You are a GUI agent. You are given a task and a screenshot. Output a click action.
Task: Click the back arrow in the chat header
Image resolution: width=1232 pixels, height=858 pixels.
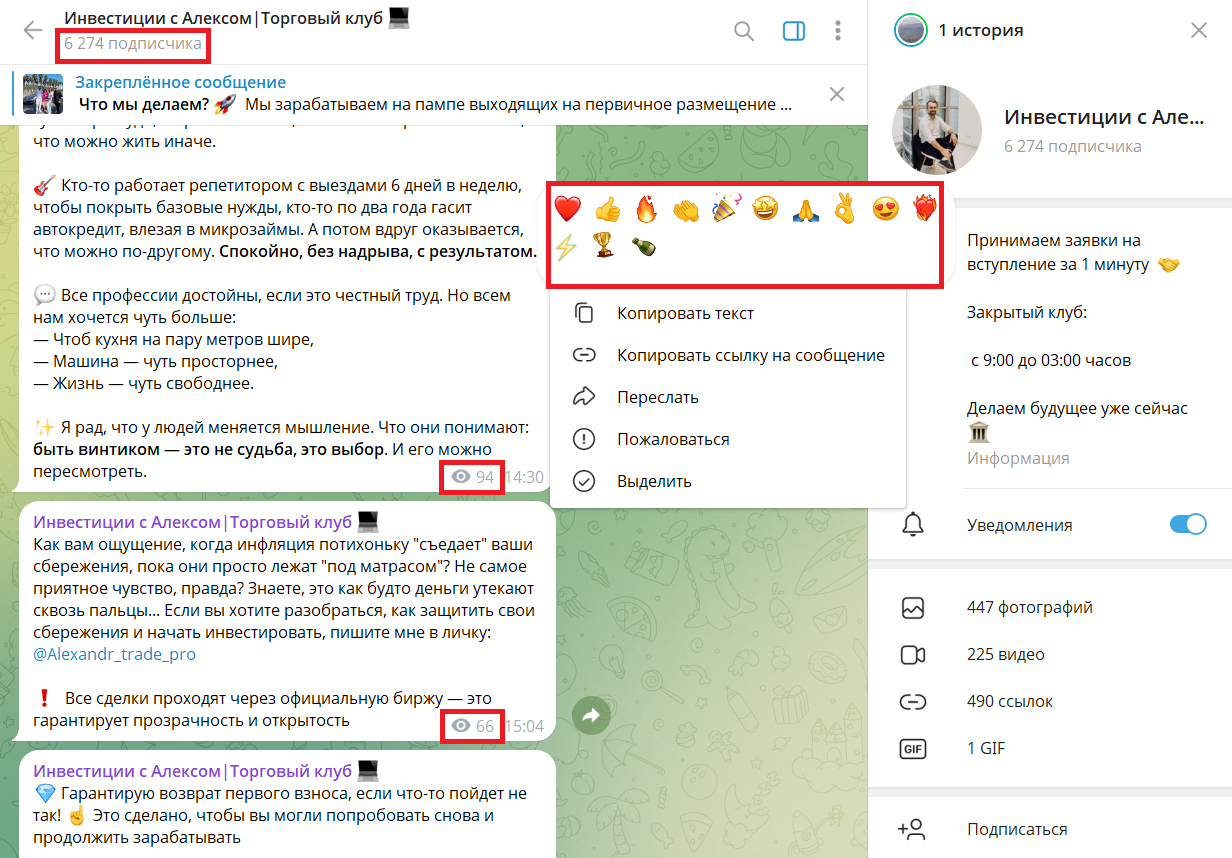pos(33,30)
